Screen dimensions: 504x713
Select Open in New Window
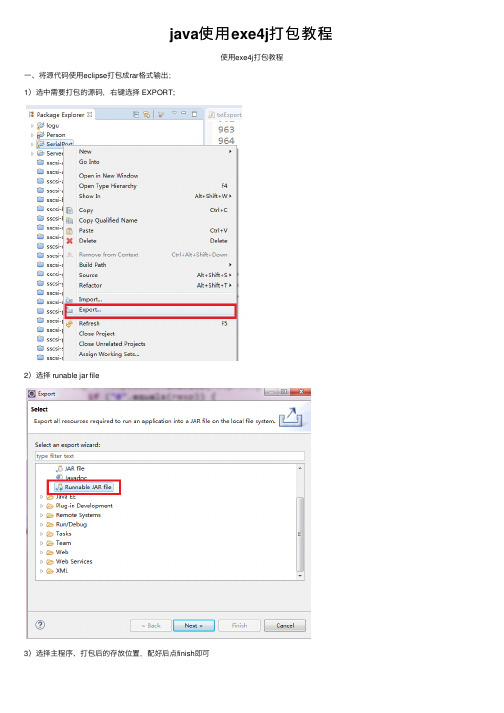click(150, 176)
